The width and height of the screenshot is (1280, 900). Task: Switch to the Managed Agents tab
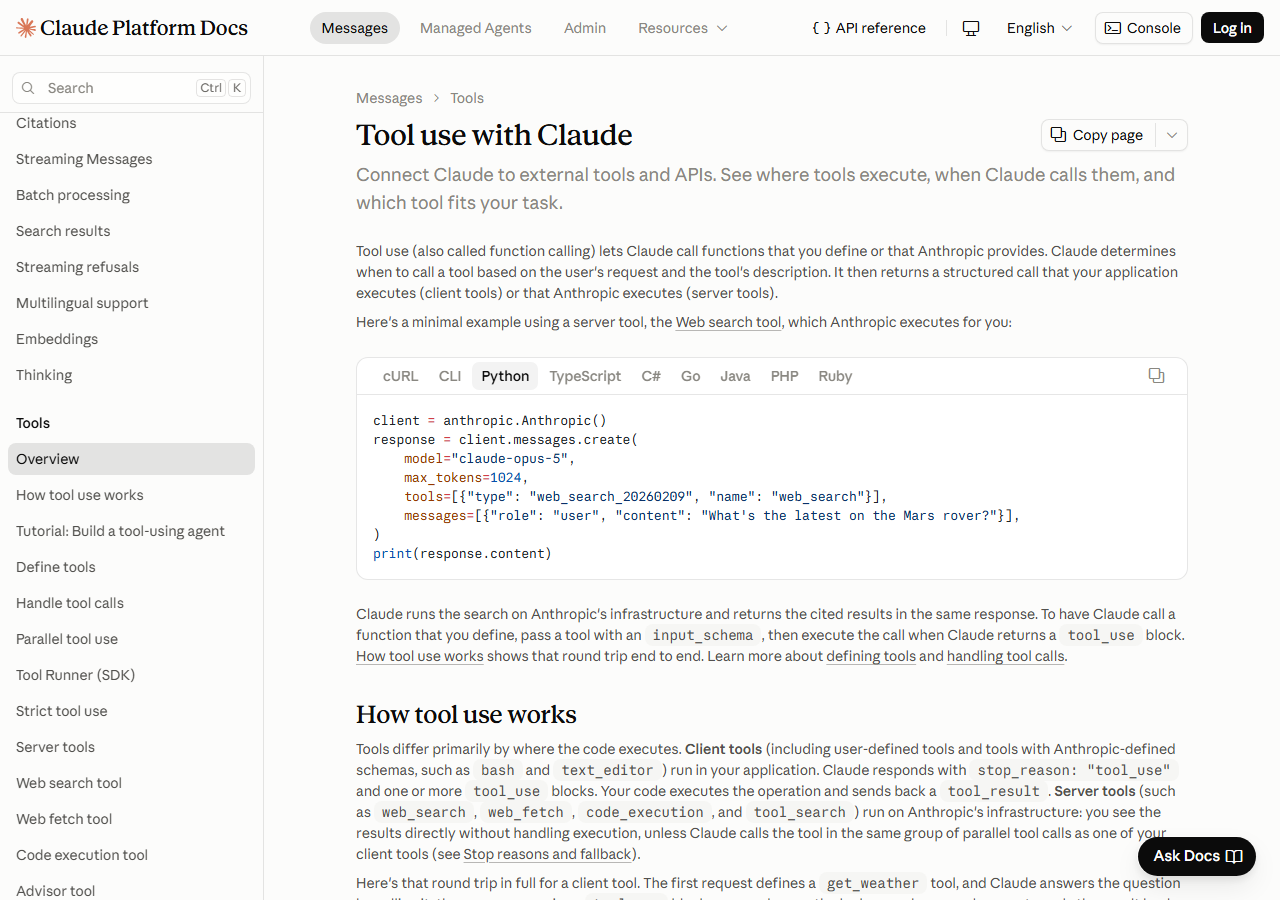click(x=476, y=28)
